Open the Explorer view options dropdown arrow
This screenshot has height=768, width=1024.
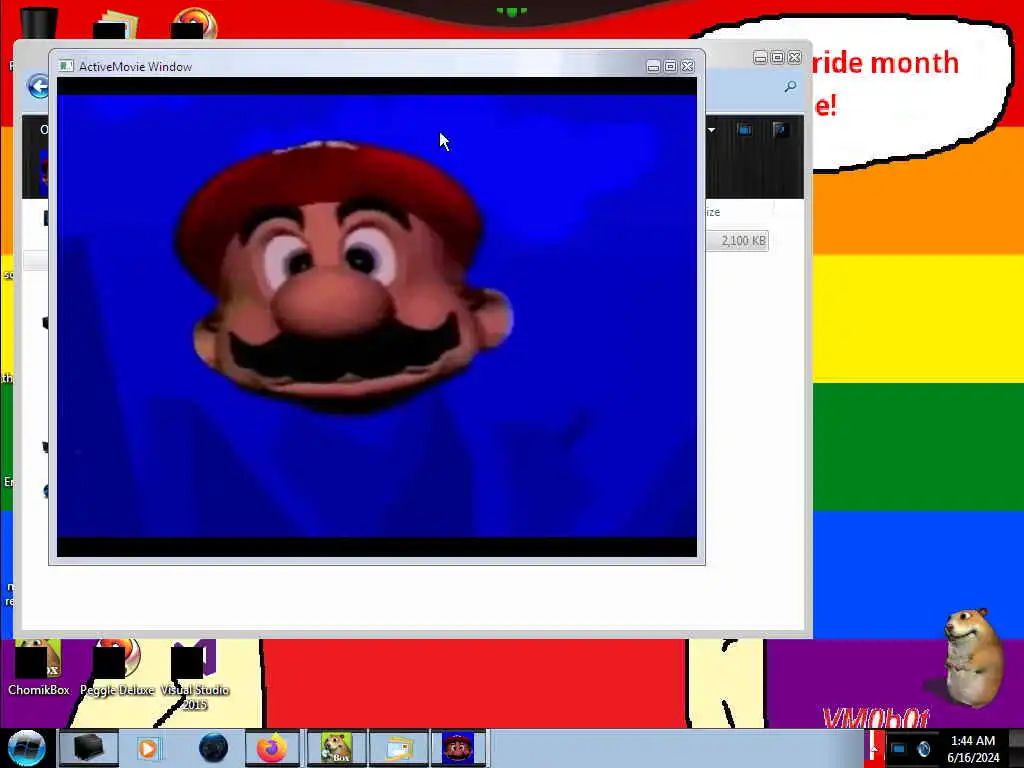(x=711, y=130)
